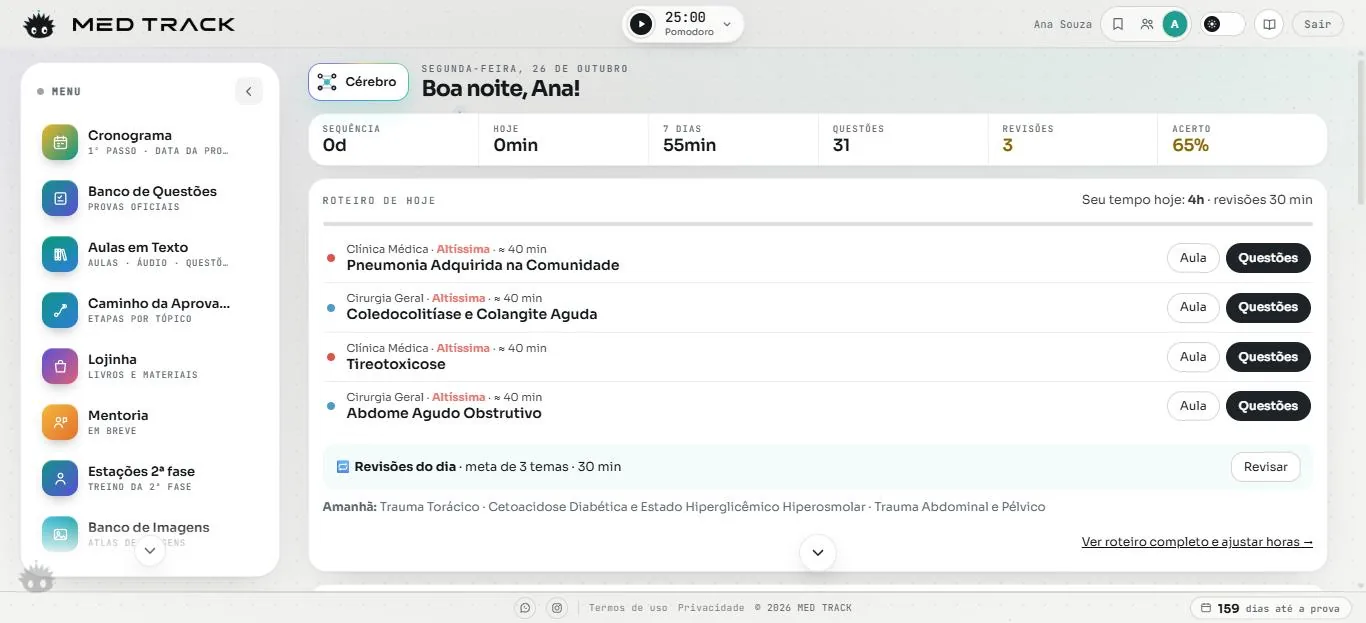Screen dimensions: 1366x623
Task: Open Privacidade link in footer
Action: (x=711, y=608)
